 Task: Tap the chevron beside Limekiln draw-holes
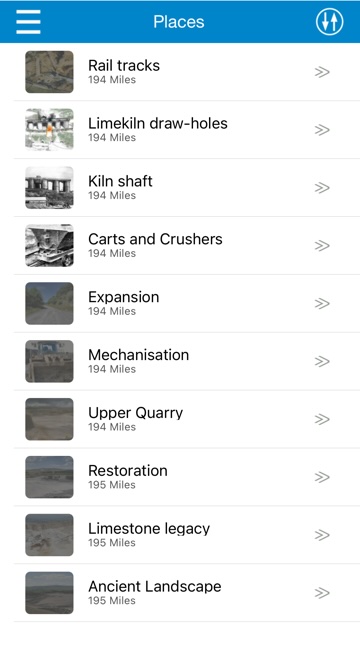322,130
